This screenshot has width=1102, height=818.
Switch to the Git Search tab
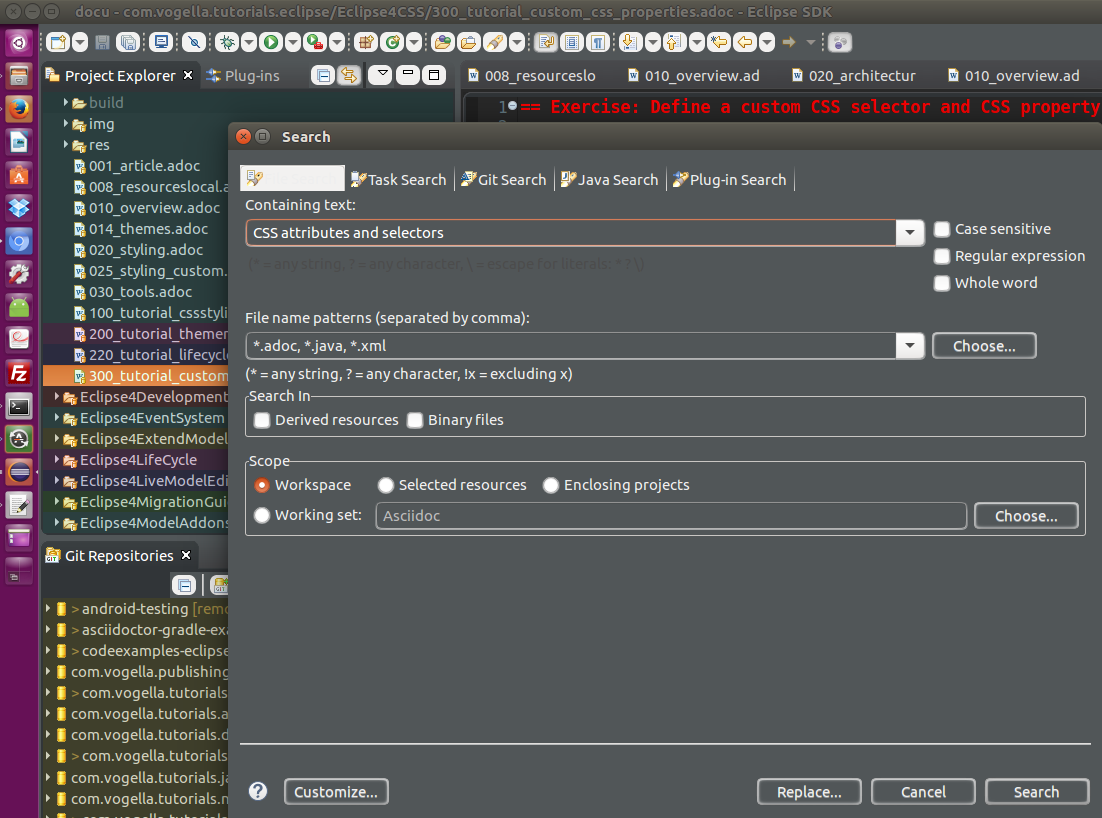click(503, 180)
